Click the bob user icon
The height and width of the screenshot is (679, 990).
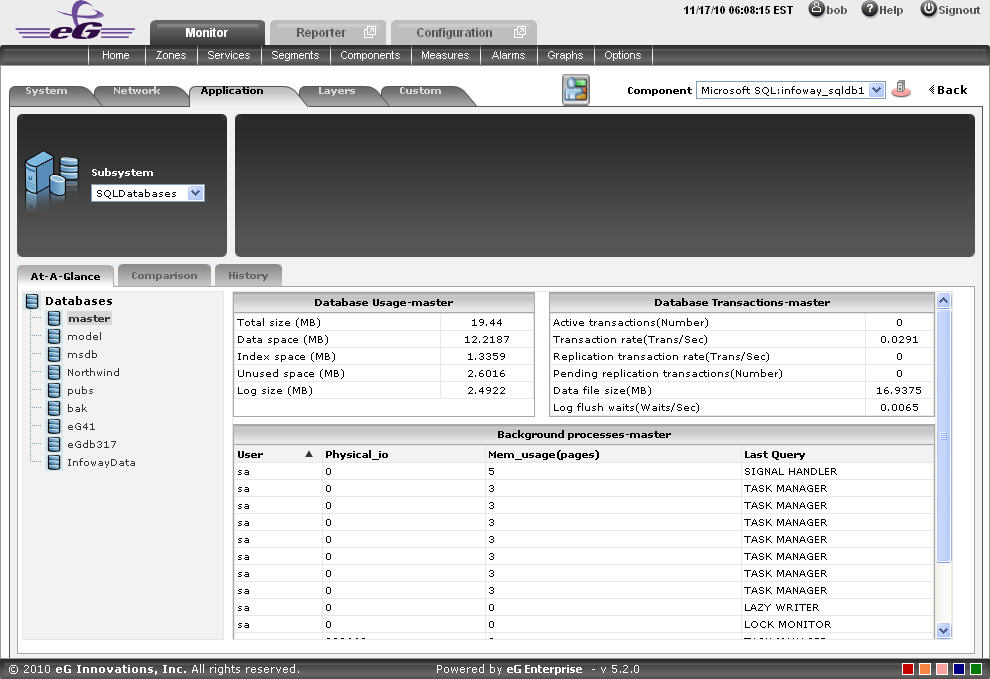[816, 9]
